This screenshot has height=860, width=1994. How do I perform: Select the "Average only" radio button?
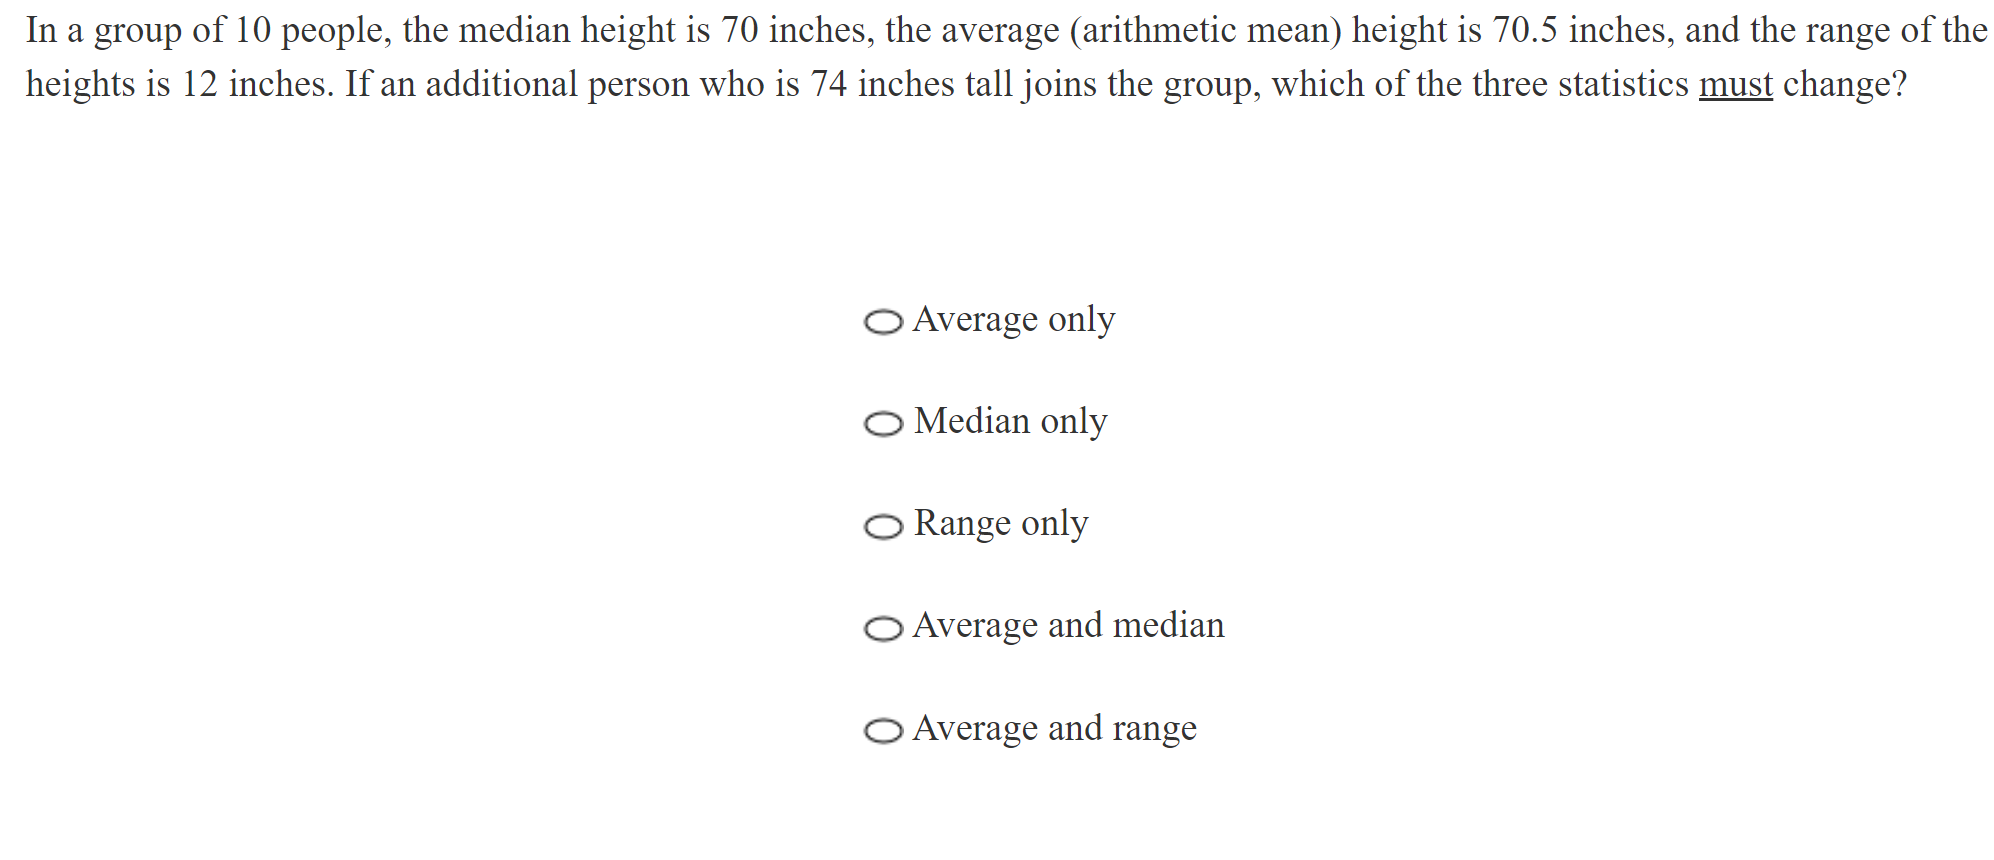(883, 322)
